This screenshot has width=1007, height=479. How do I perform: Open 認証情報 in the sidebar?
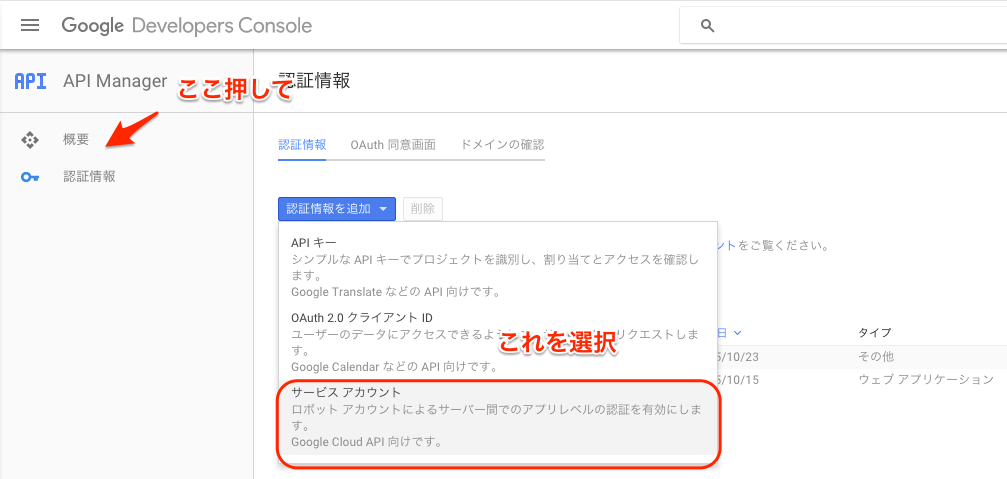(x=89, y=177)
